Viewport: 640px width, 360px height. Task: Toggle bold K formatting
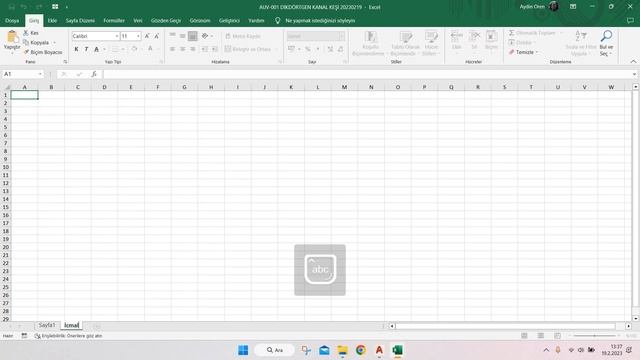(x=76, y=49)
